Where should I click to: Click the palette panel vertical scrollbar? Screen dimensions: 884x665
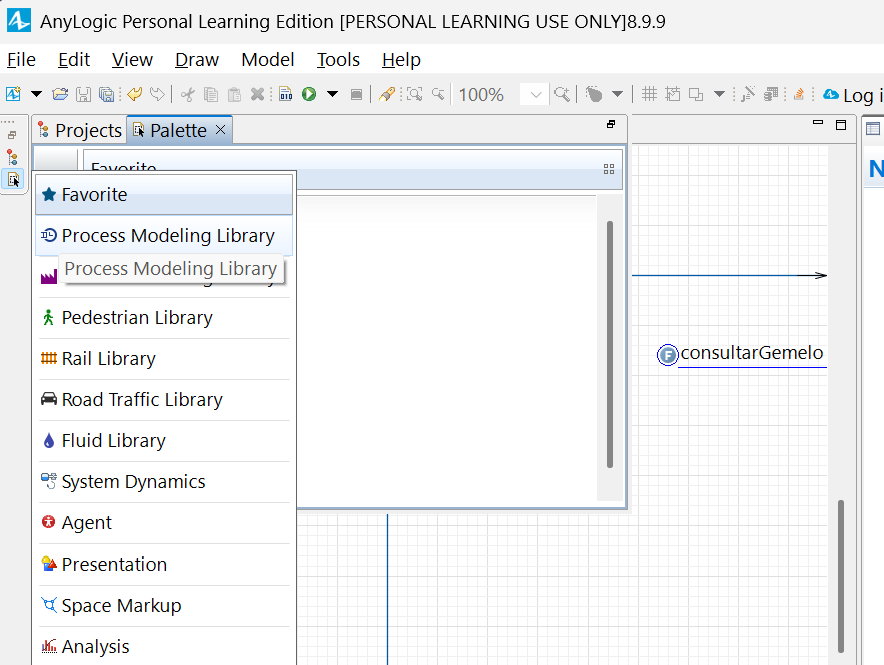609,344
